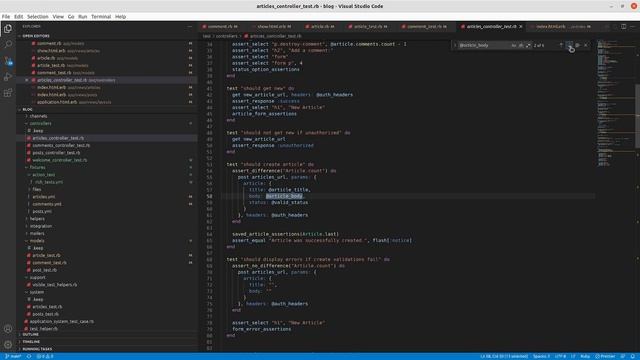The width and height of the screenshot is (640, 360).
Task: Open the Selection menu
Action: [x=38, y=17]
